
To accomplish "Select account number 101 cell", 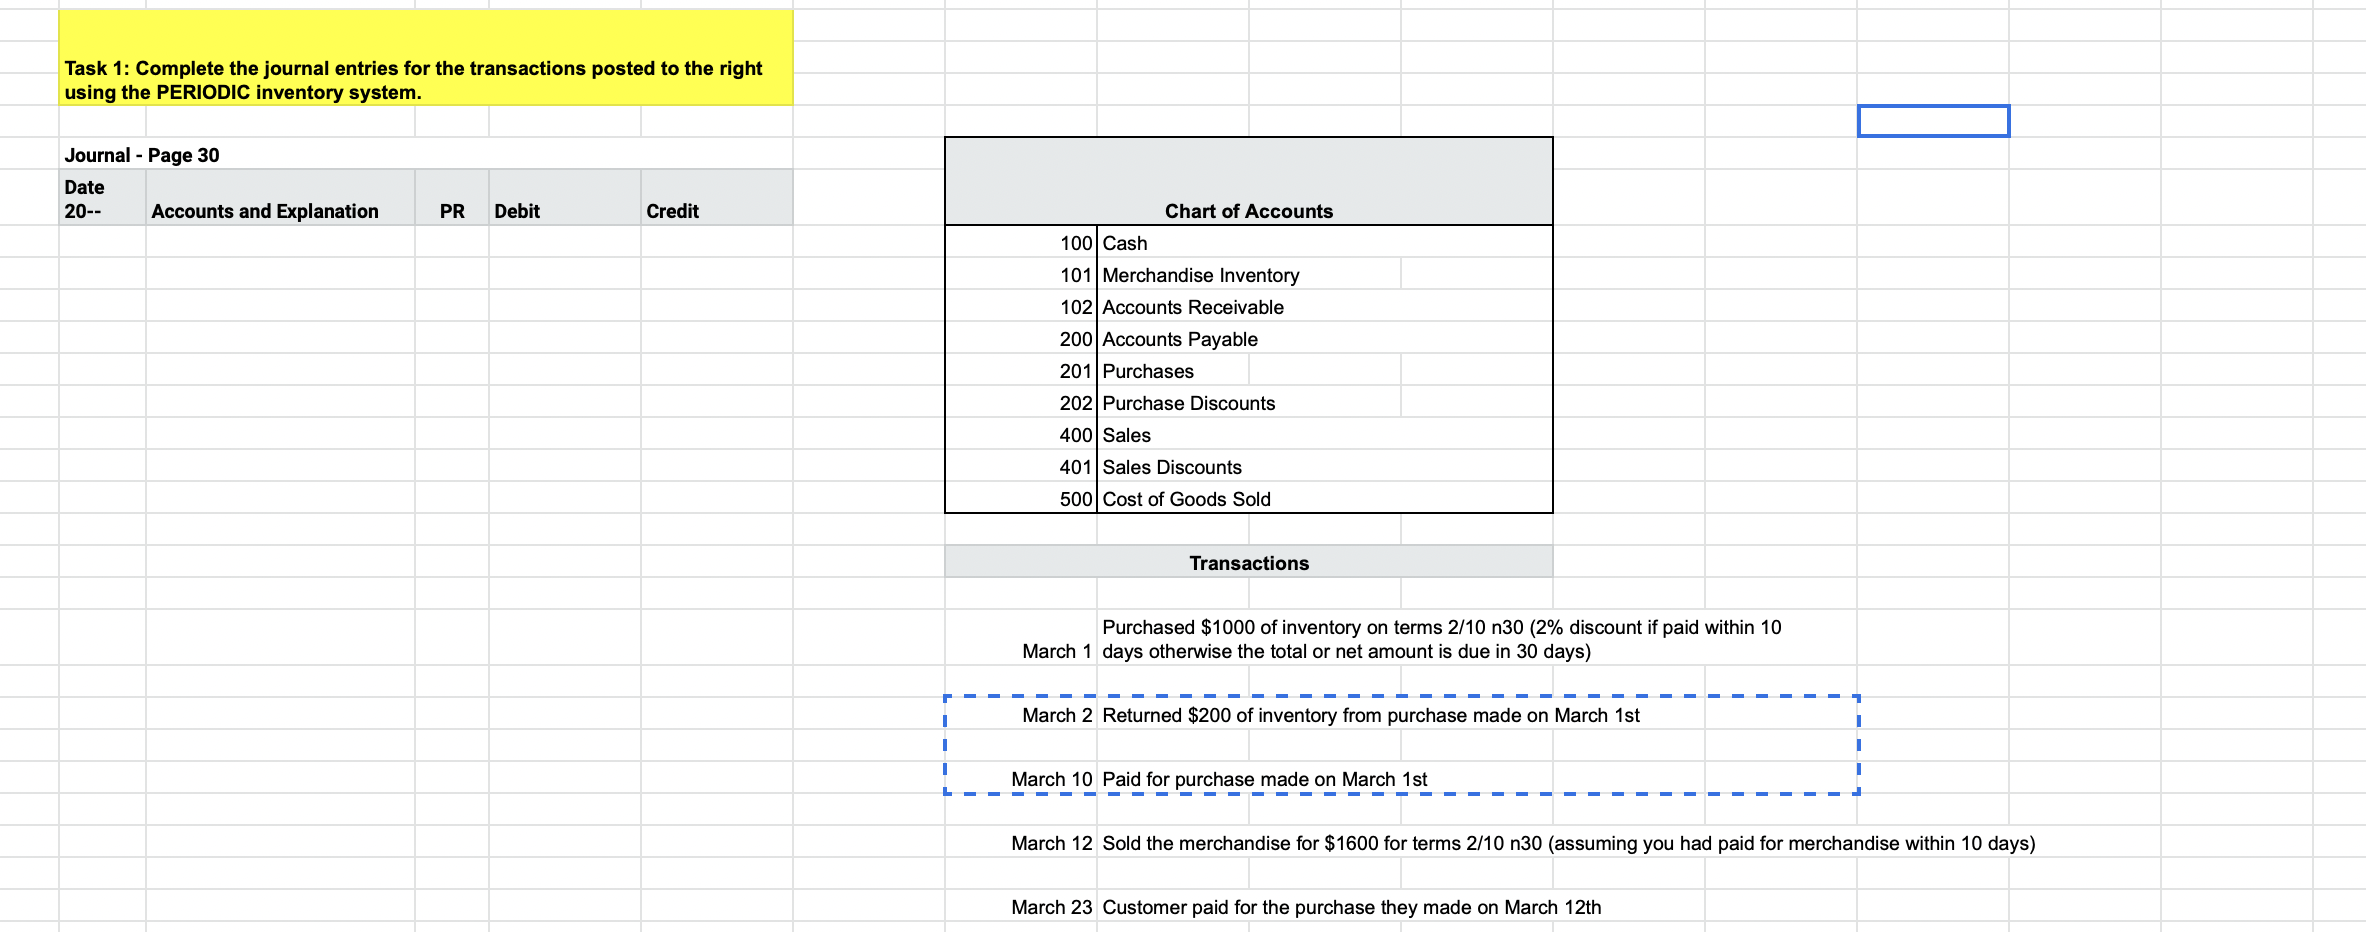I will [1021, 275].
